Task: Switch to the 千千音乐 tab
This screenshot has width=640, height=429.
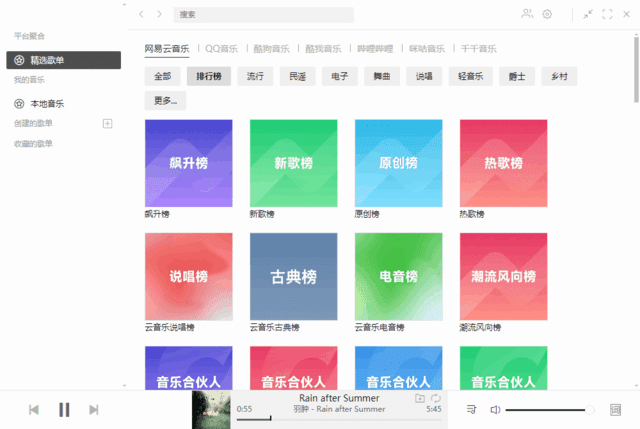Action: tap(479, 49)
